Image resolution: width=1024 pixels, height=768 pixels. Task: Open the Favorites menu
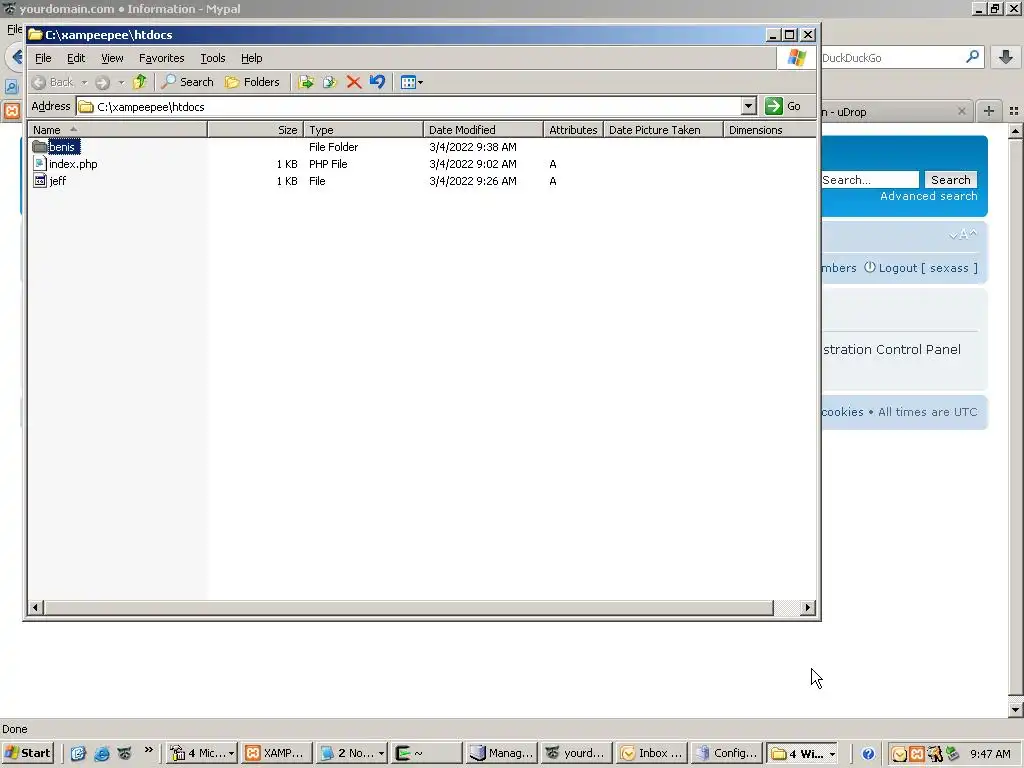[161, 58]
